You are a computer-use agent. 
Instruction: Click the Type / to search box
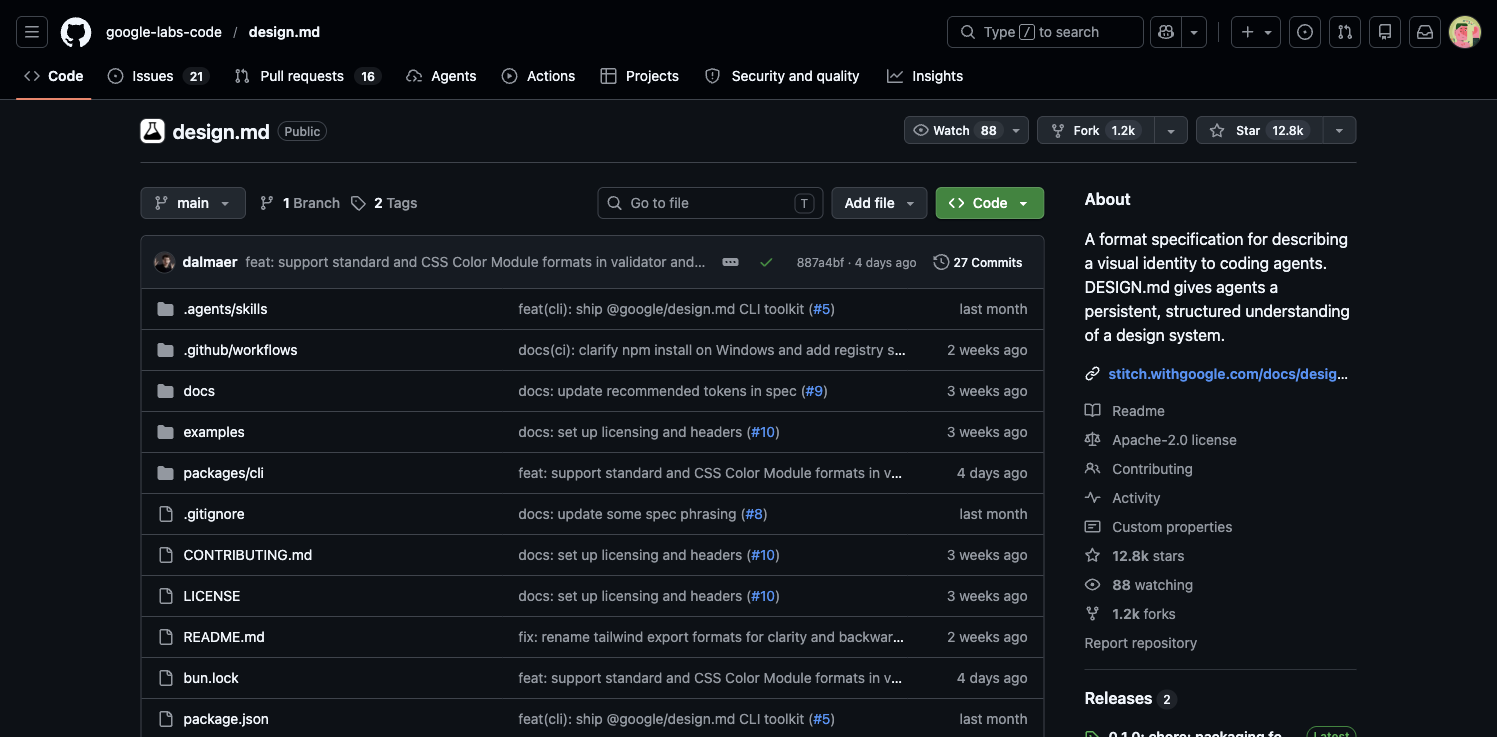click(1045, 32)
